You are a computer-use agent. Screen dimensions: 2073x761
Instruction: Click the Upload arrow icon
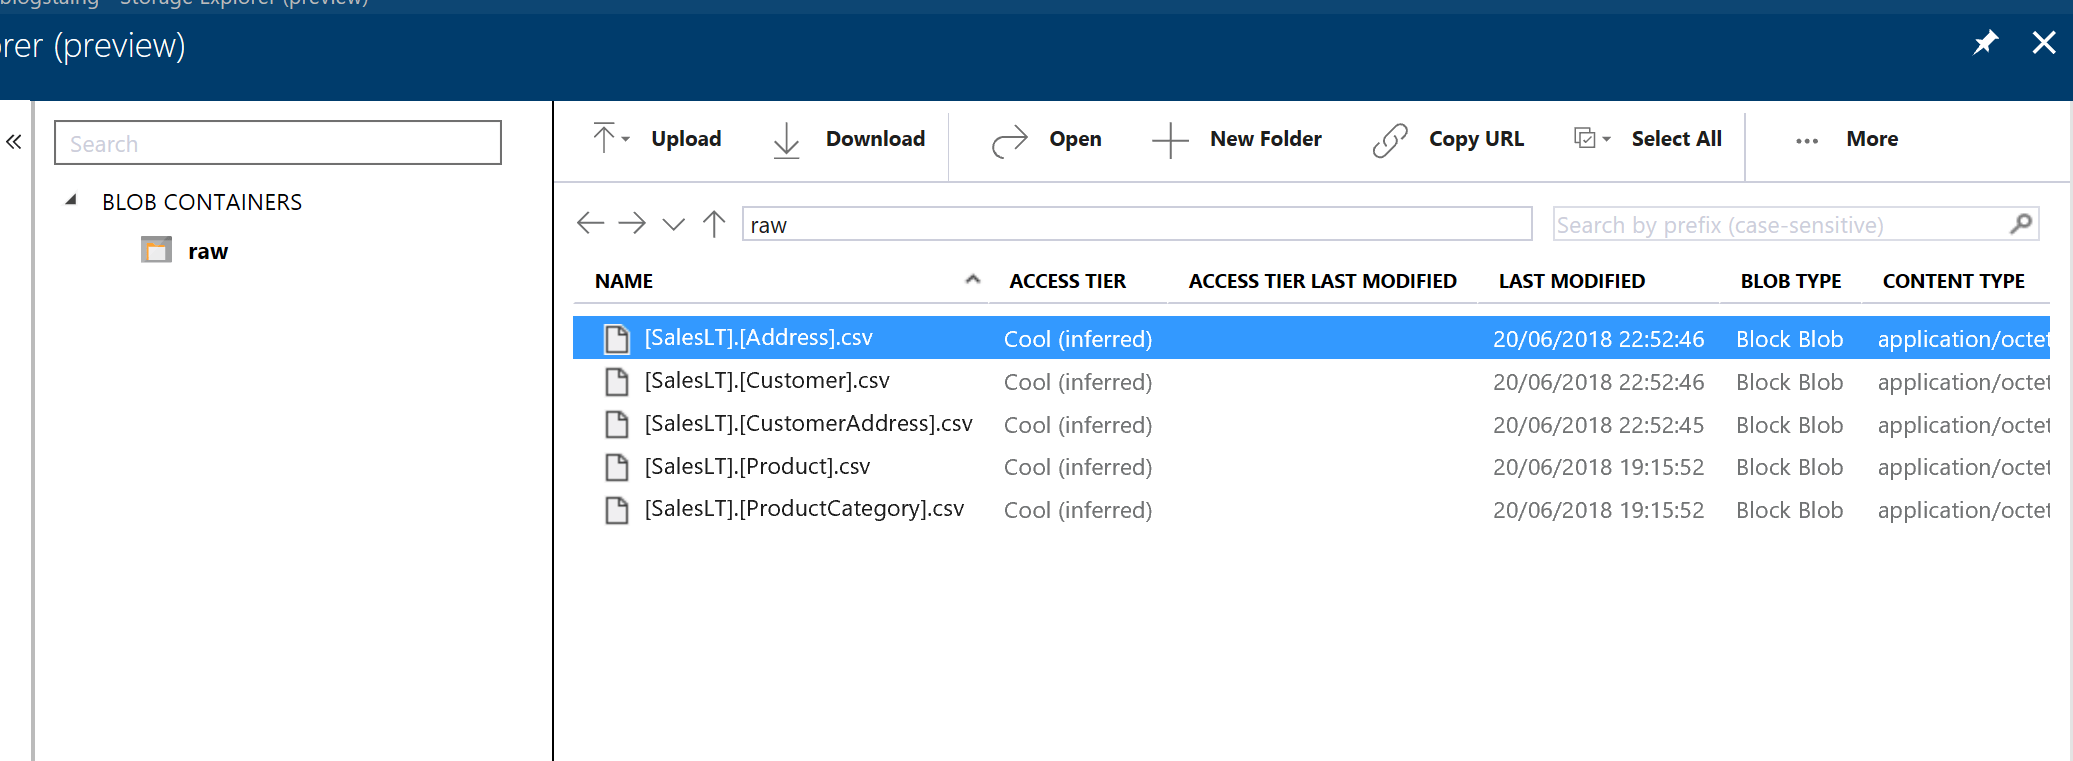pyautogui.click(x=604, y=138)
